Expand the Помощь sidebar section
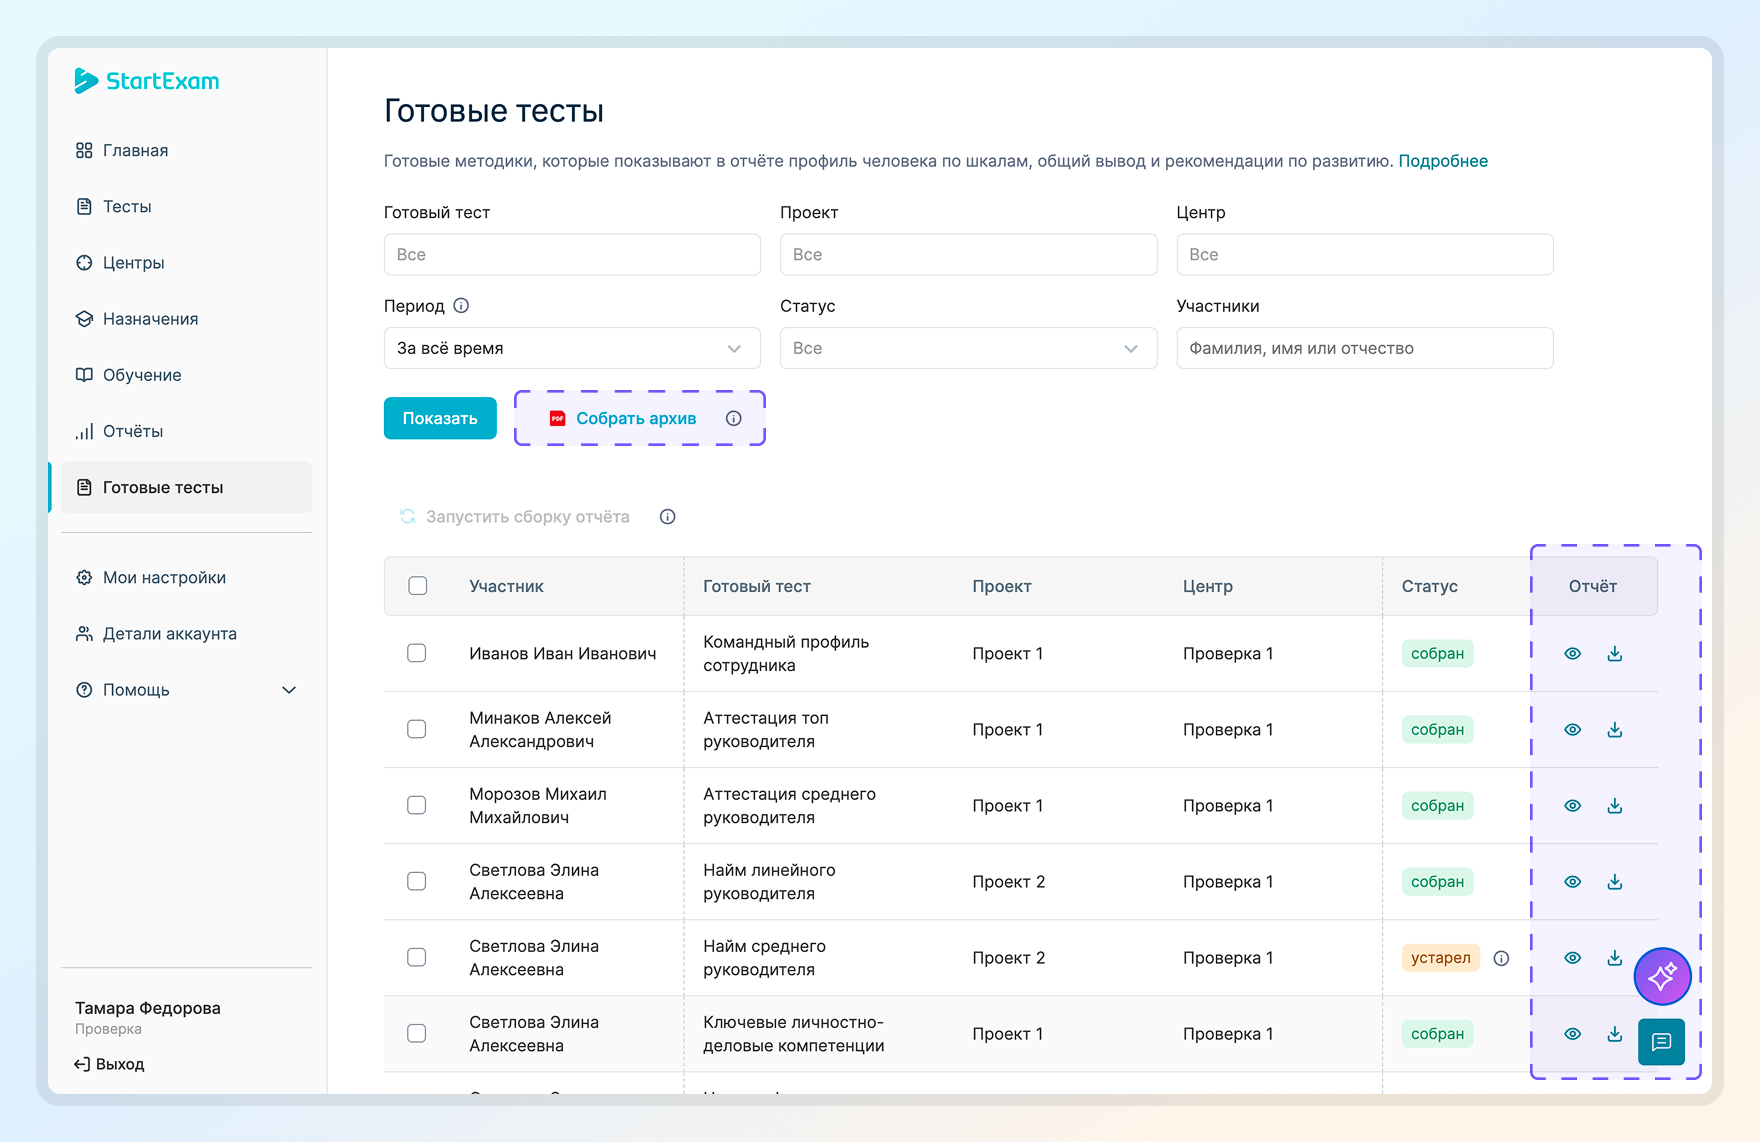 pos(187,690)
